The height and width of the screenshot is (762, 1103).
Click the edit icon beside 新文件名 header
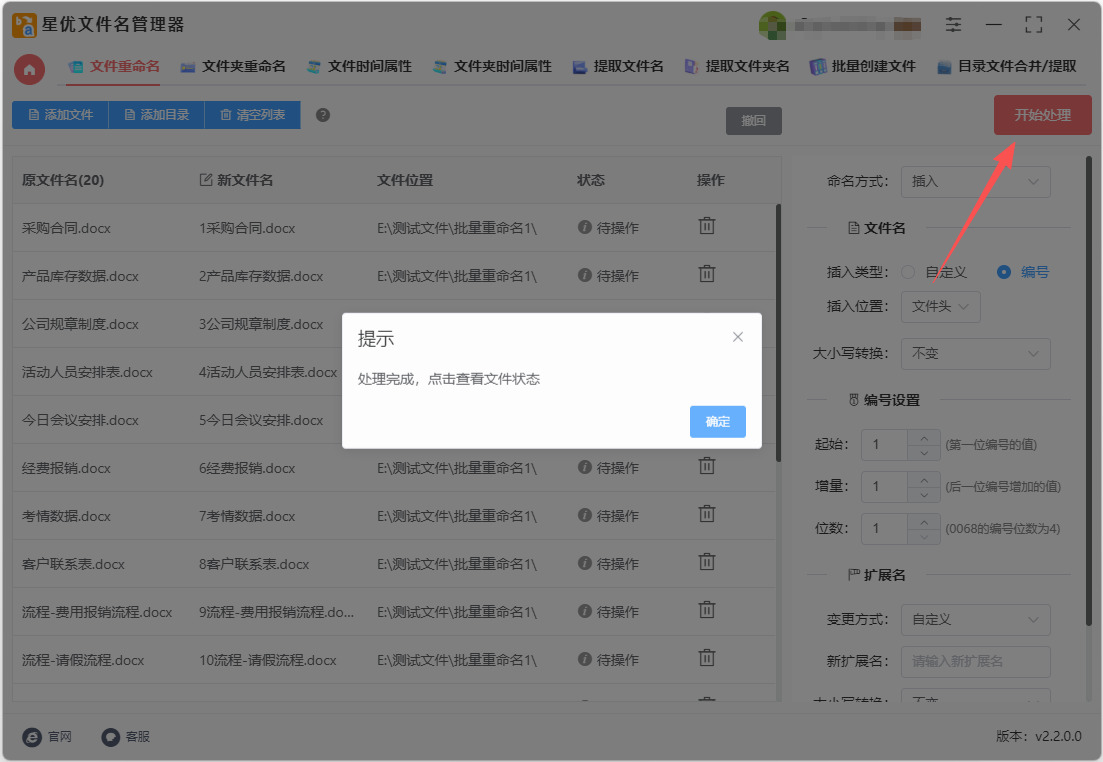point(205,179)
